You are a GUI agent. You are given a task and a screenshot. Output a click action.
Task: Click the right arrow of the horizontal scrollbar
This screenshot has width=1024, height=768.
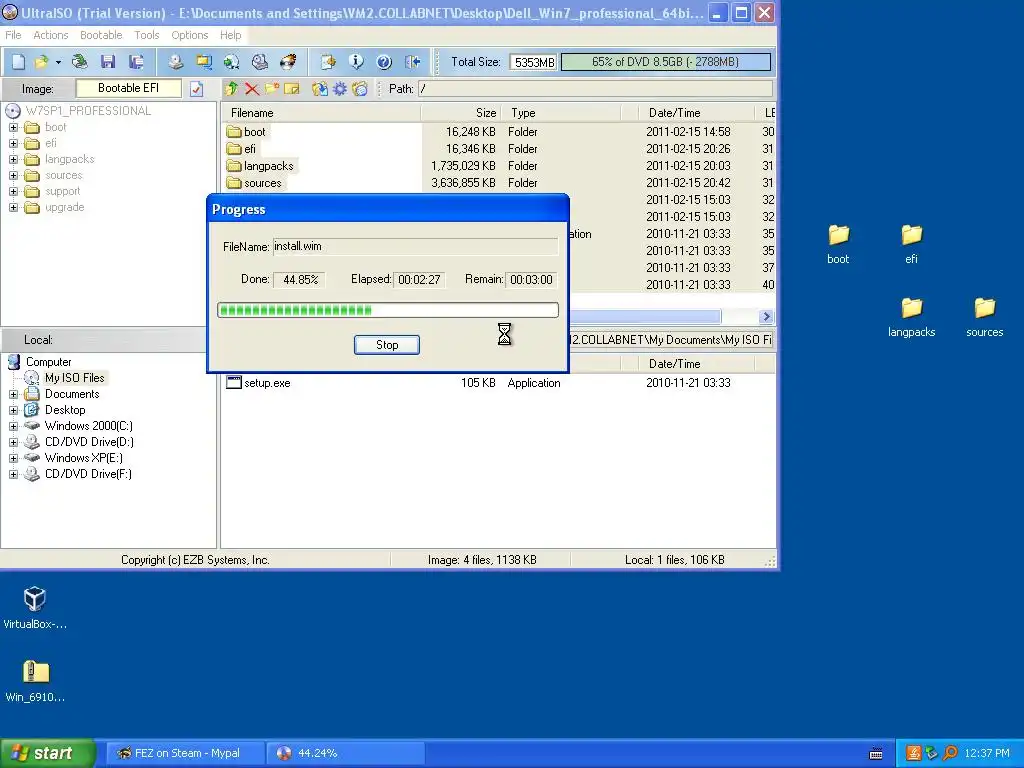(x=767, y=317)
